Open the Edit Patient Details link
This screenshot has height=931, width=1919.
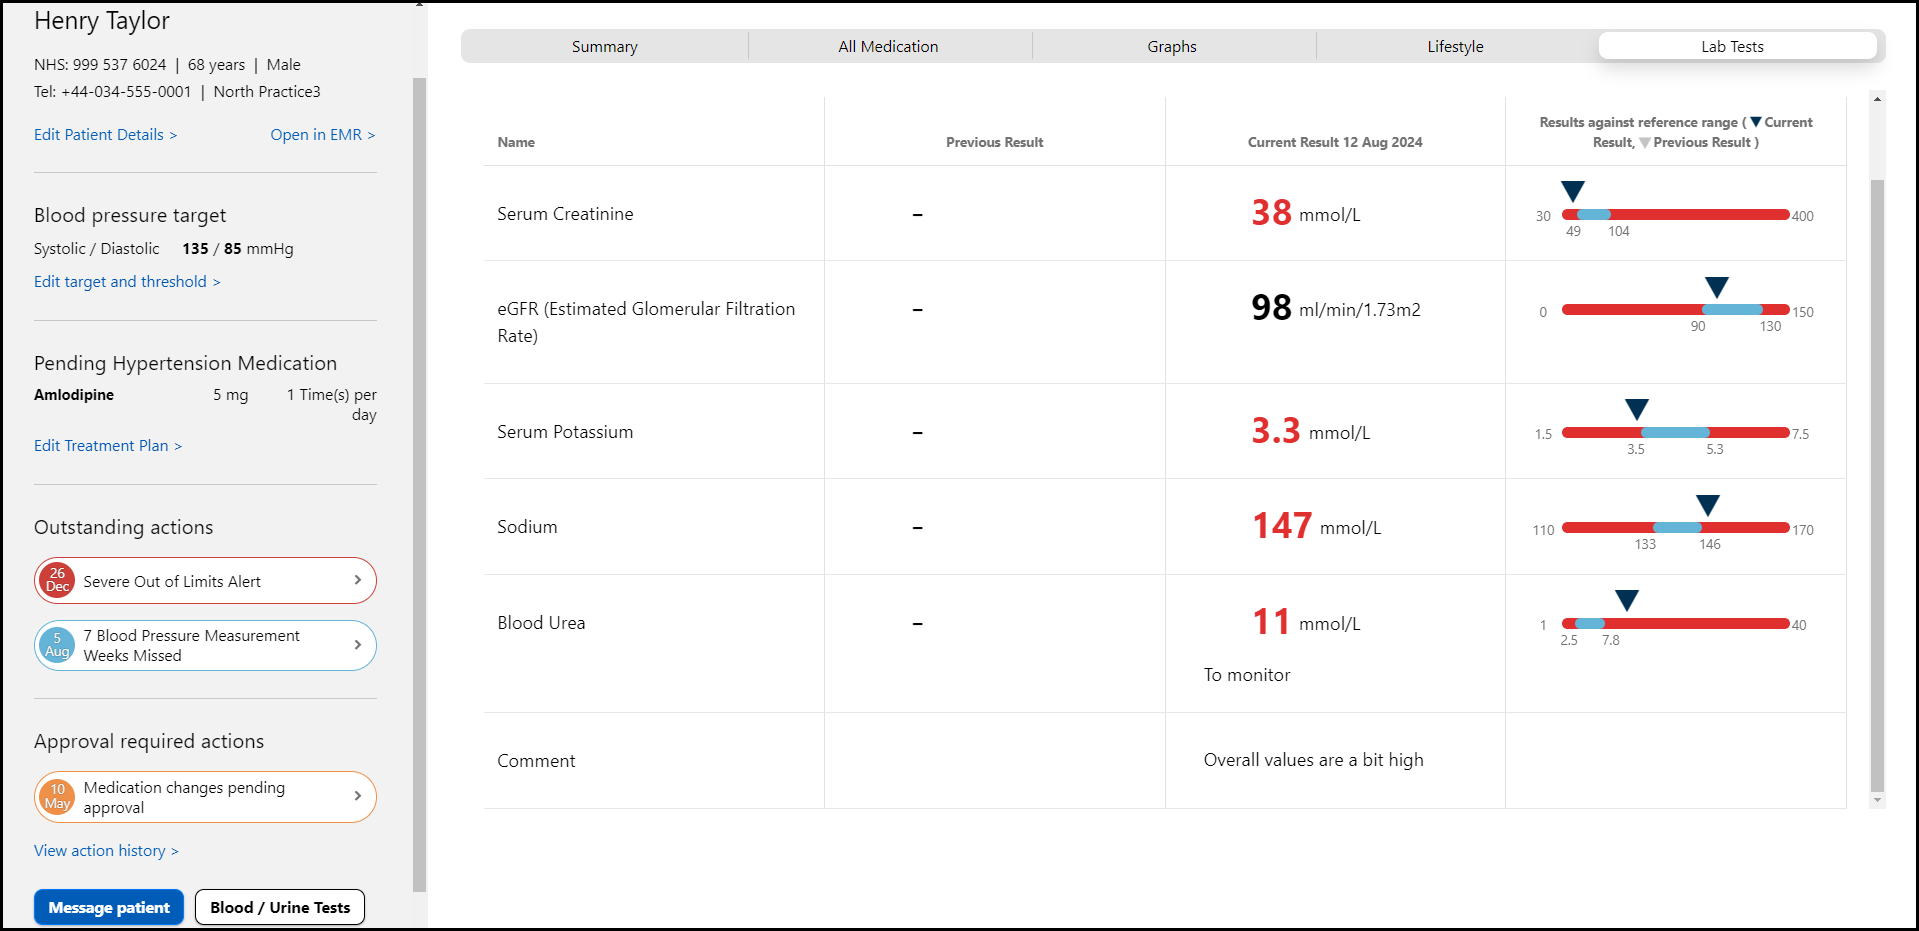pos(105,135)
